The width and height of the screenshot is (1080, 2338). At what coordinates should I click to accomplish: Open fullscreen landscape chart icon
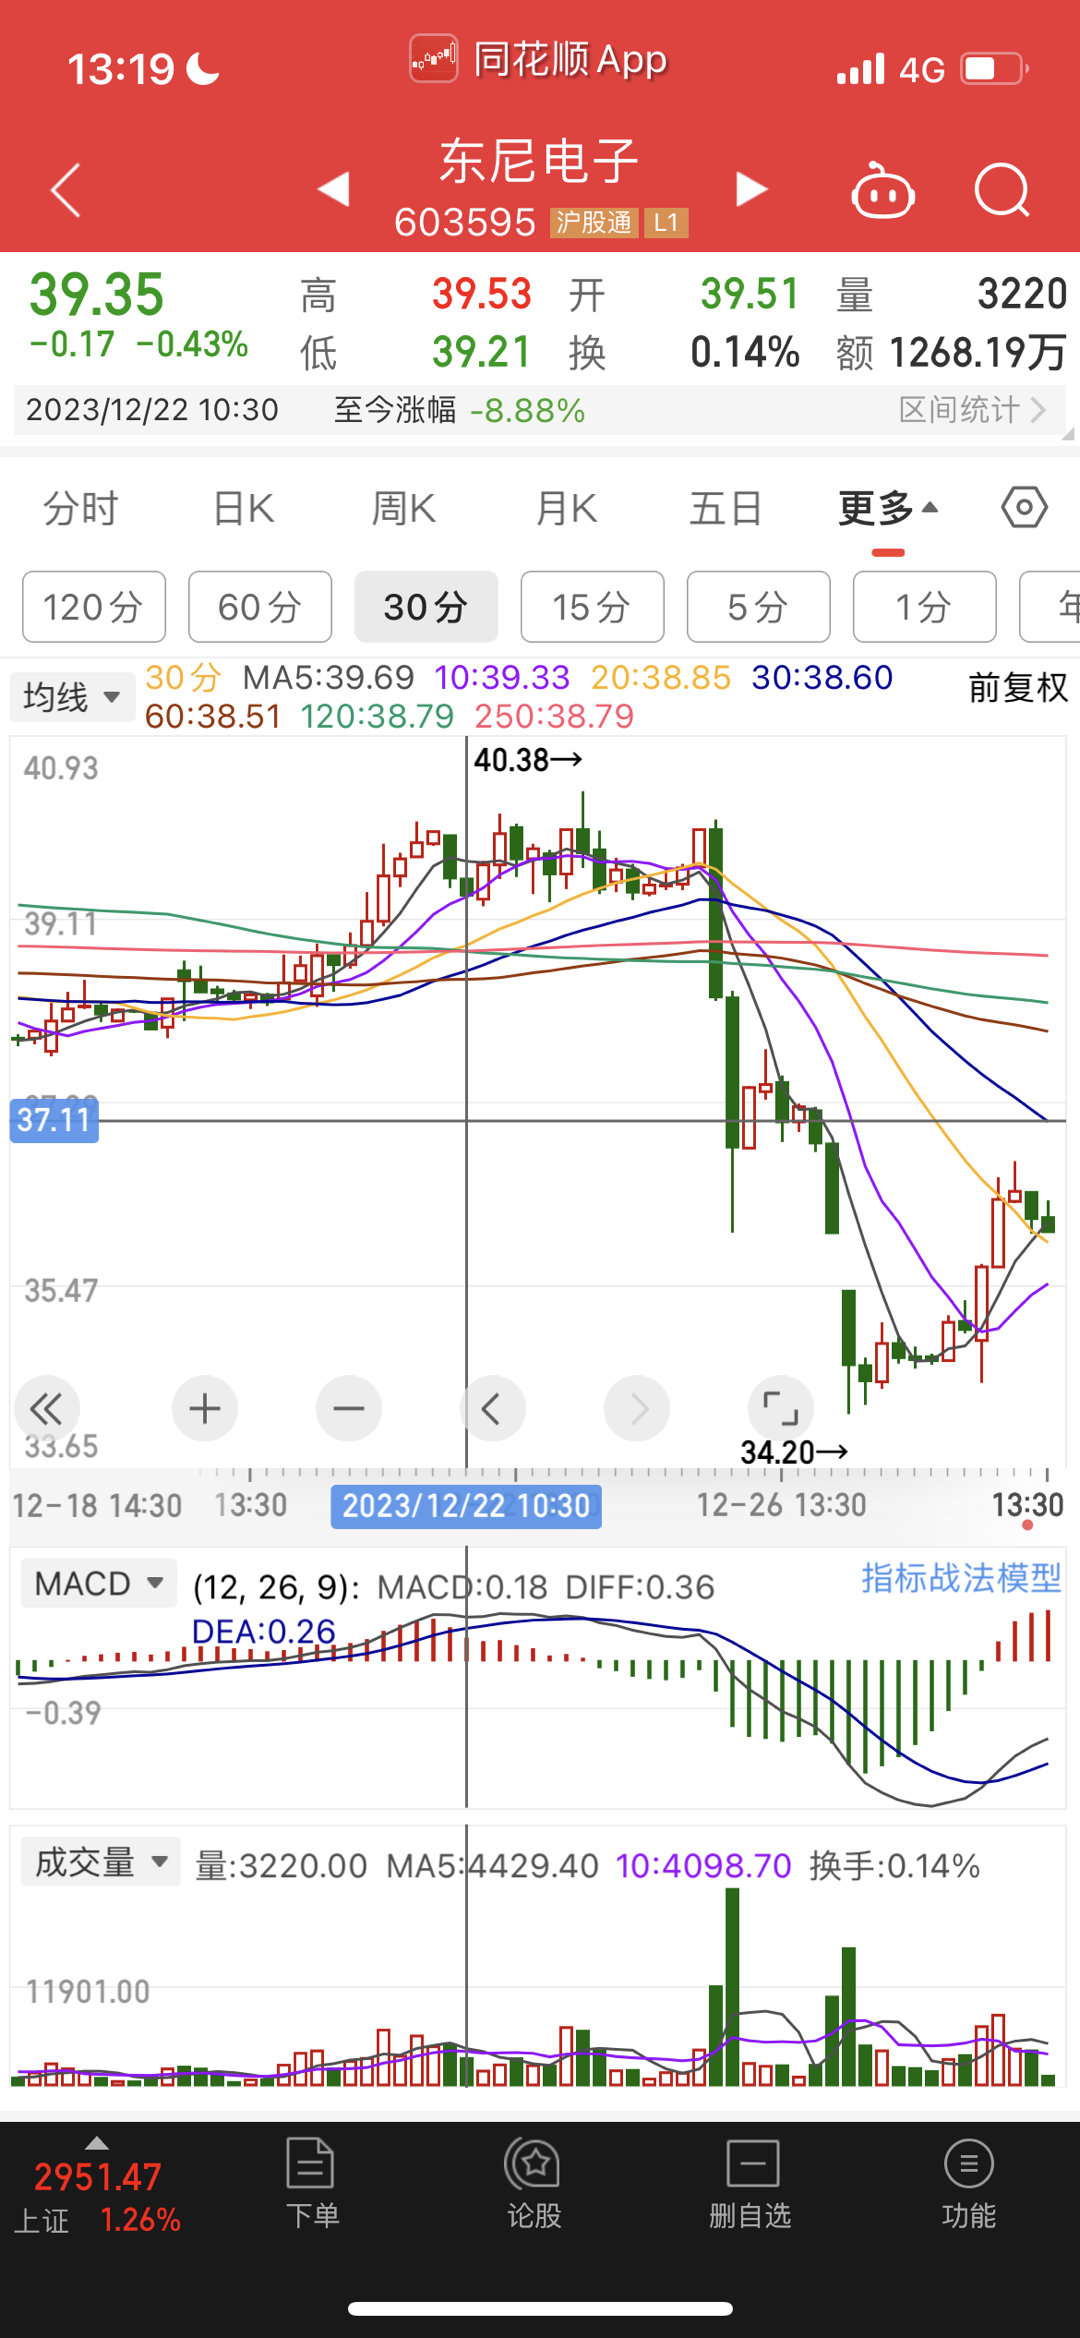click(781, 1409)
